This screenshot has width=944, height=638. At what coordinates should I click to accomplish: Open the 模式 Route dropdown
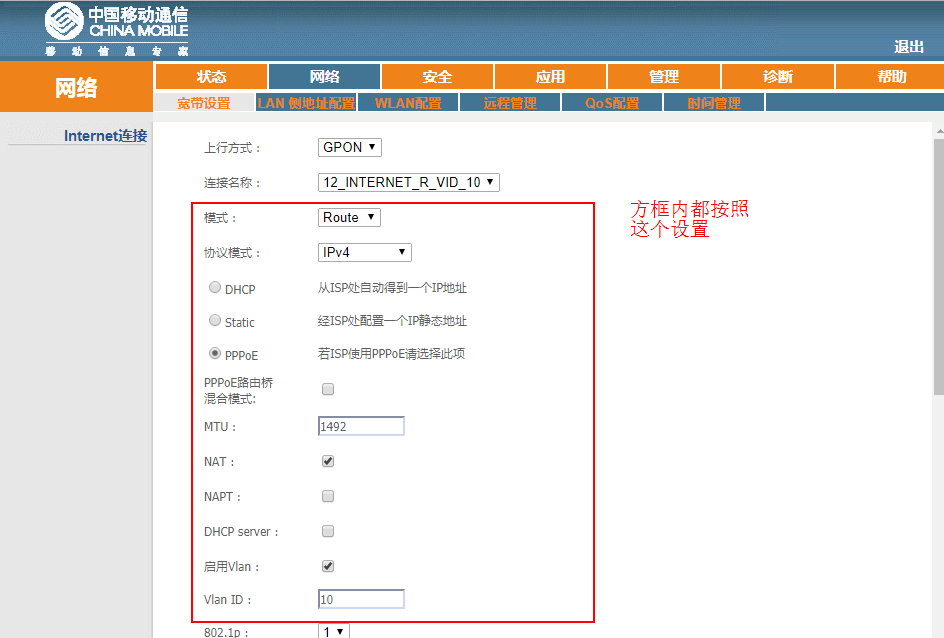349,217
